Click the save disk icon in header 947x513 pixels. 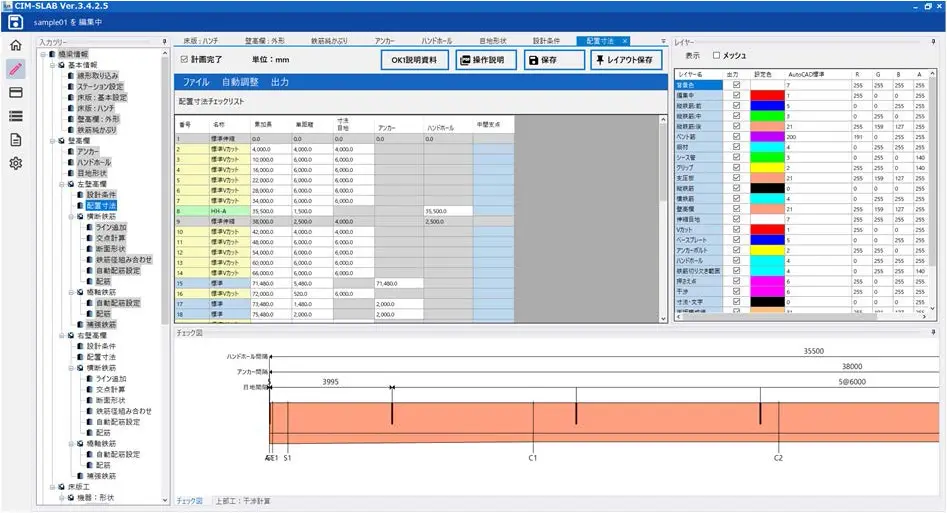(x=16, y=22)
